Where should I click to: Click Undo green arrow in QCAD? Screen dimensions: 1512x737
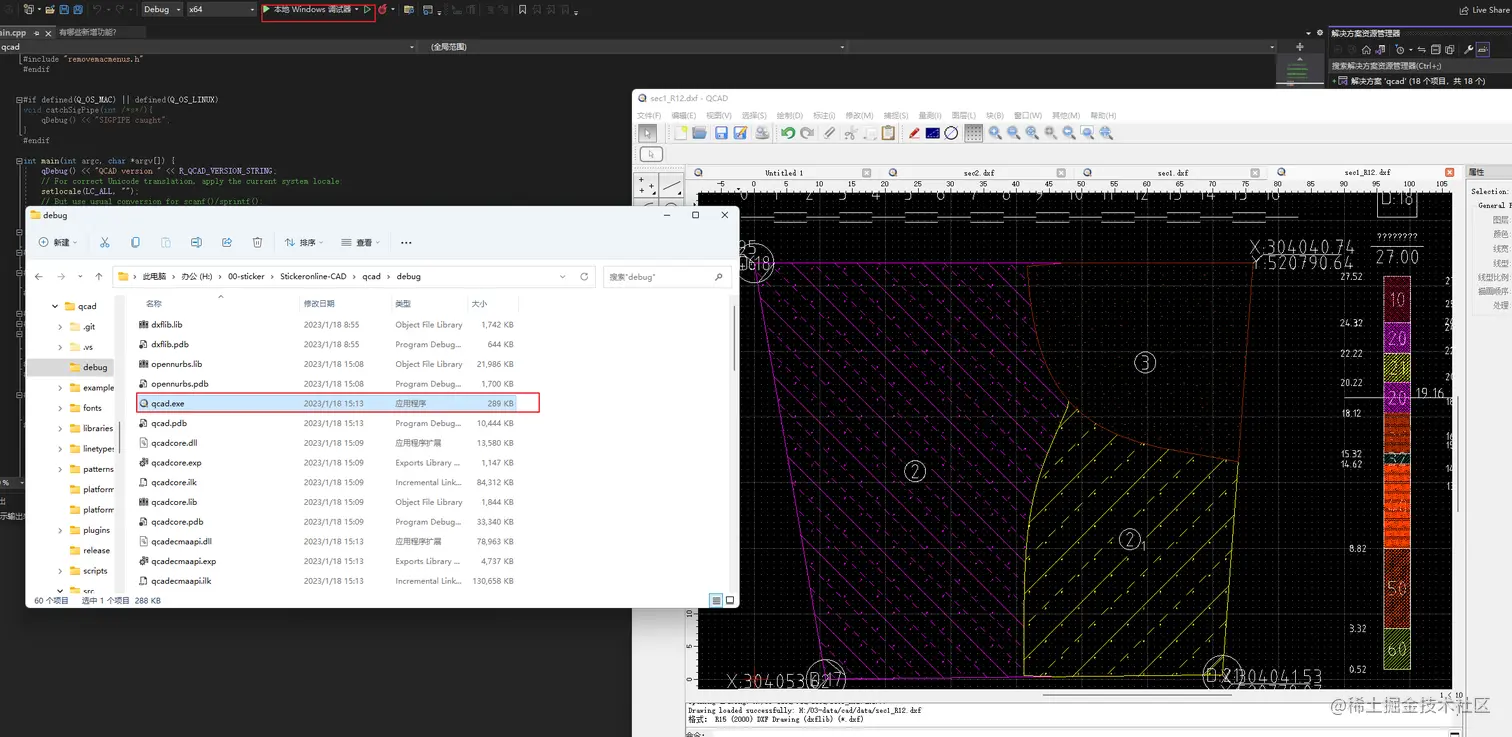click(788, 133)
